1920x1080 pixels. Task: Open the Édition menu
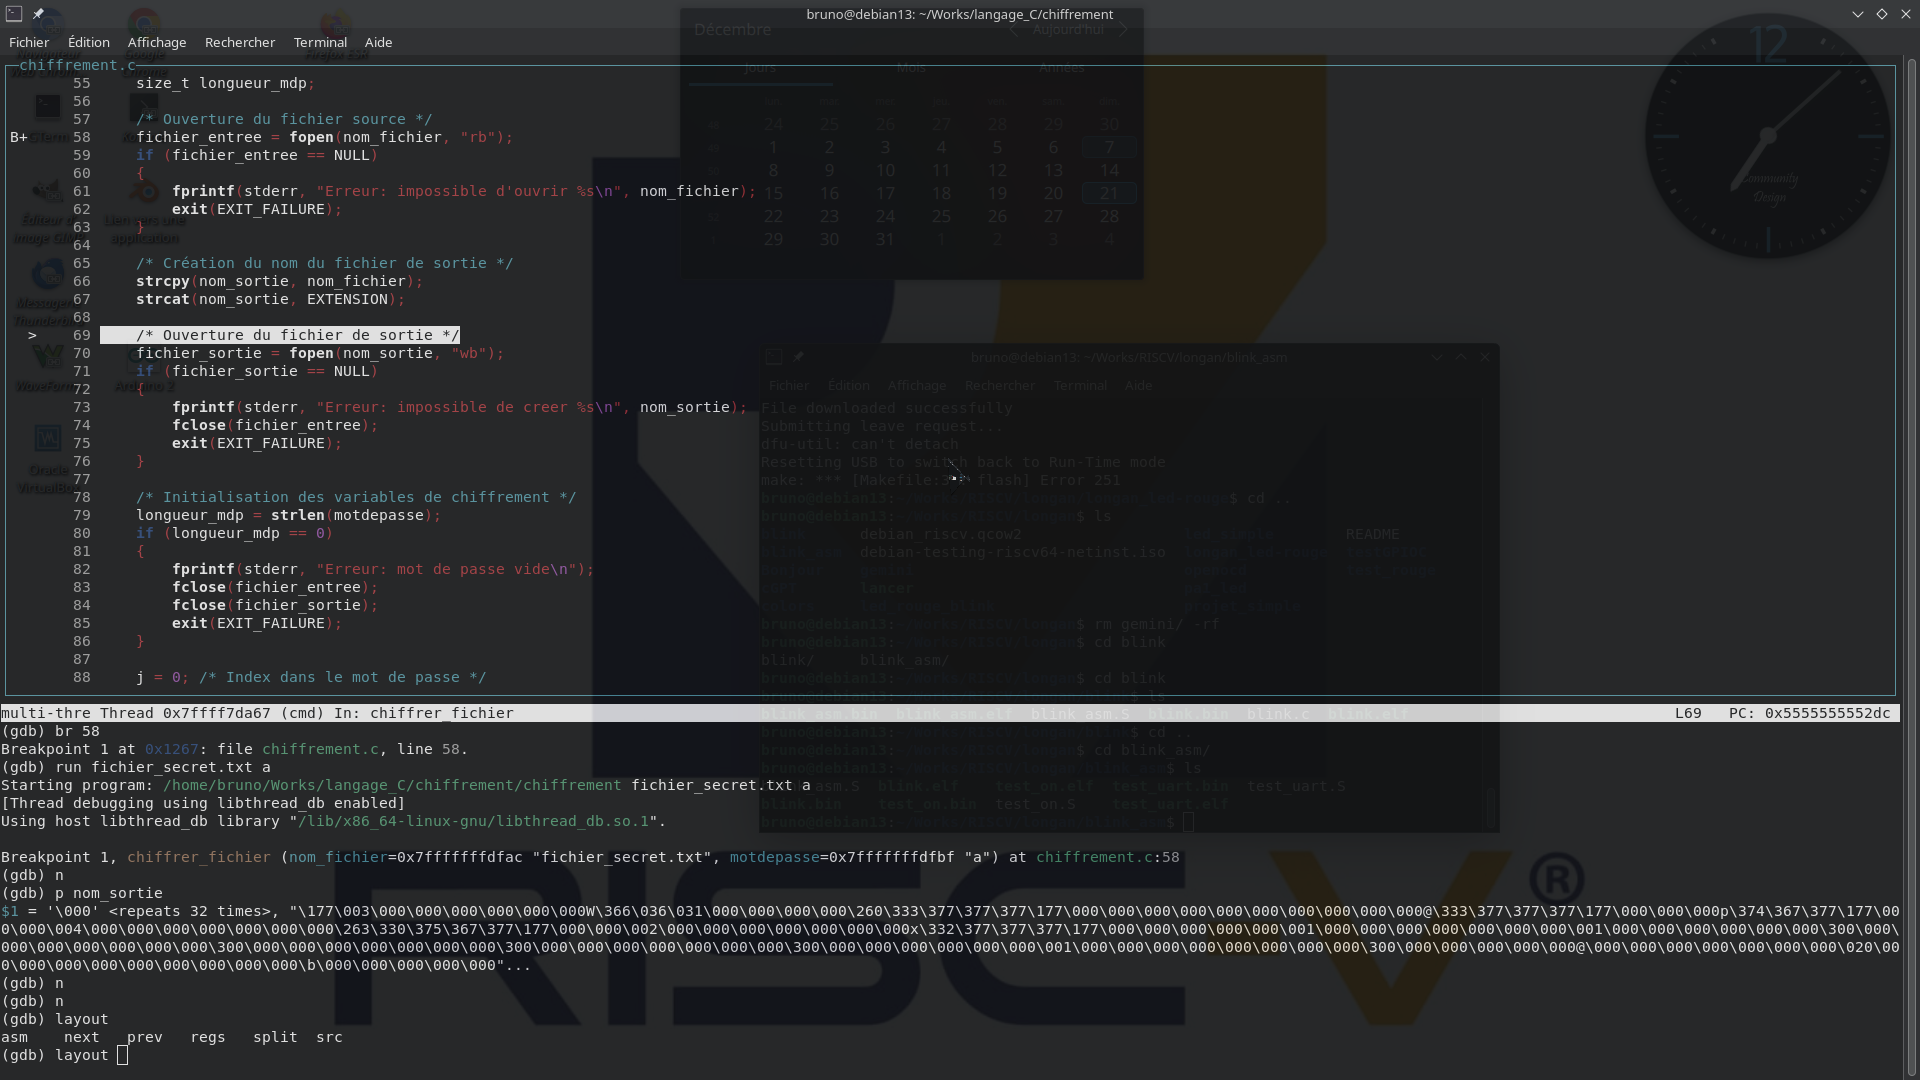[x=88, y=42]
